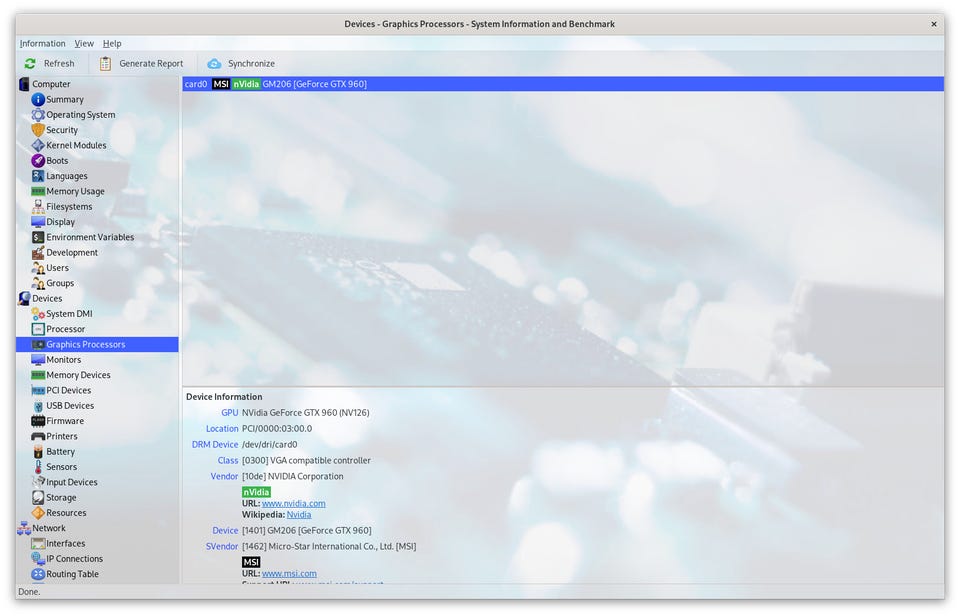The image size is (960, 616).
Task: Click the Generate Report button label
Action: (x=151, y=64)
